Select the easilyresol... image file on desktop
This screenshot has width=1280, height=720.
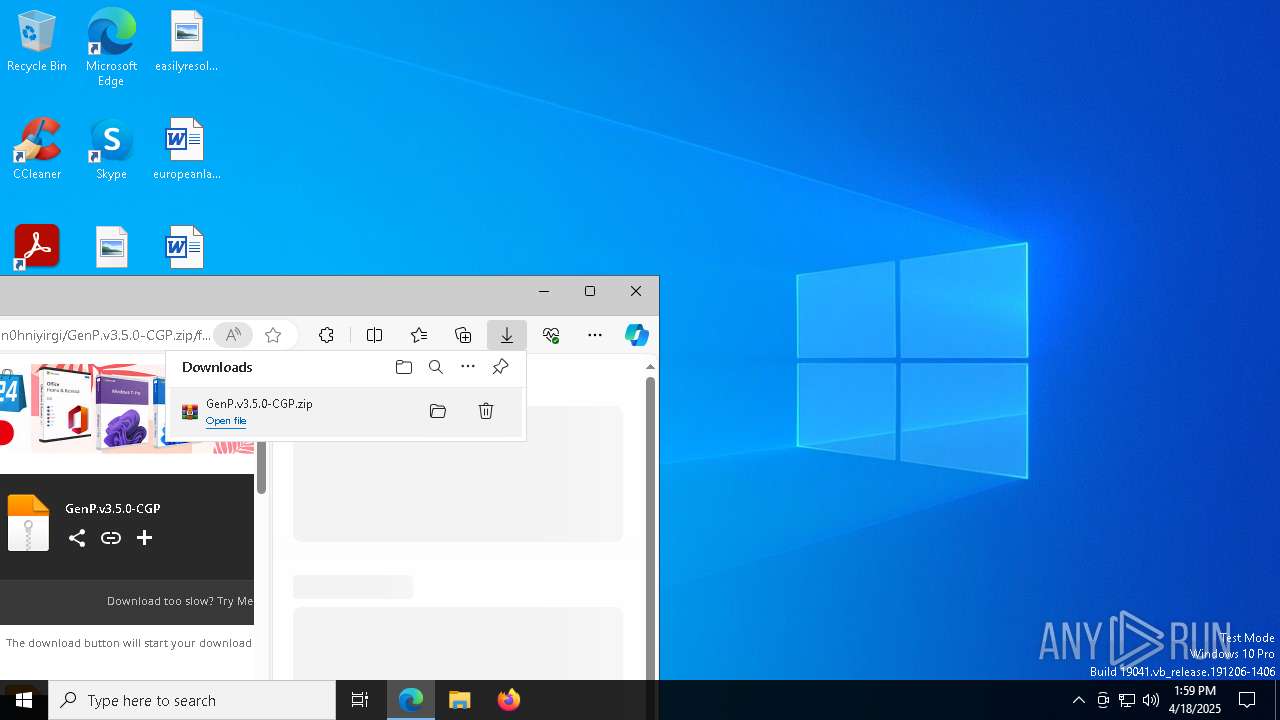(x=186, y=42)
